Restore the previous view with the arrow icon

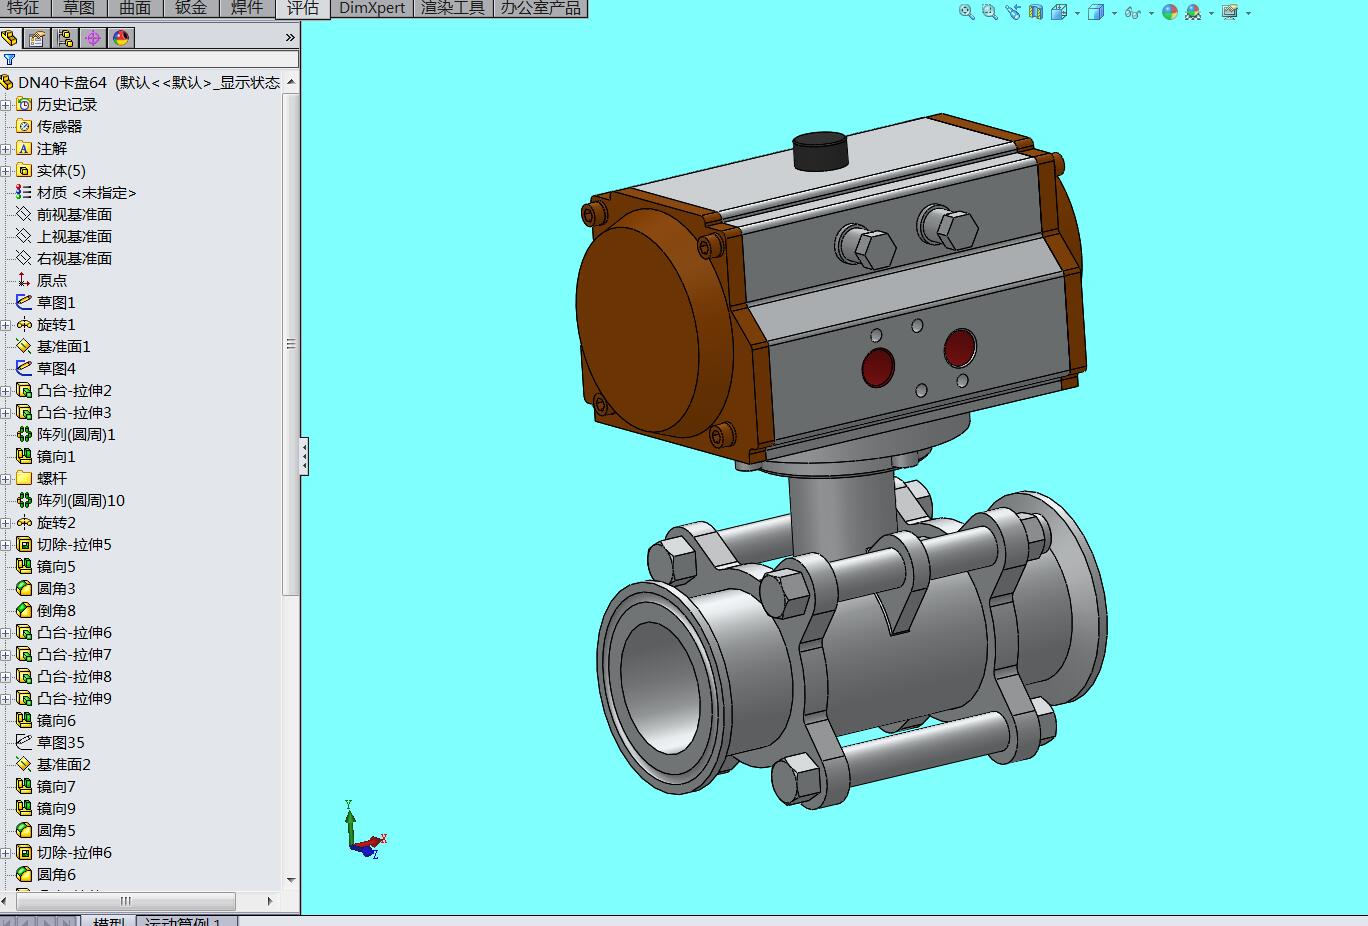1013,12
